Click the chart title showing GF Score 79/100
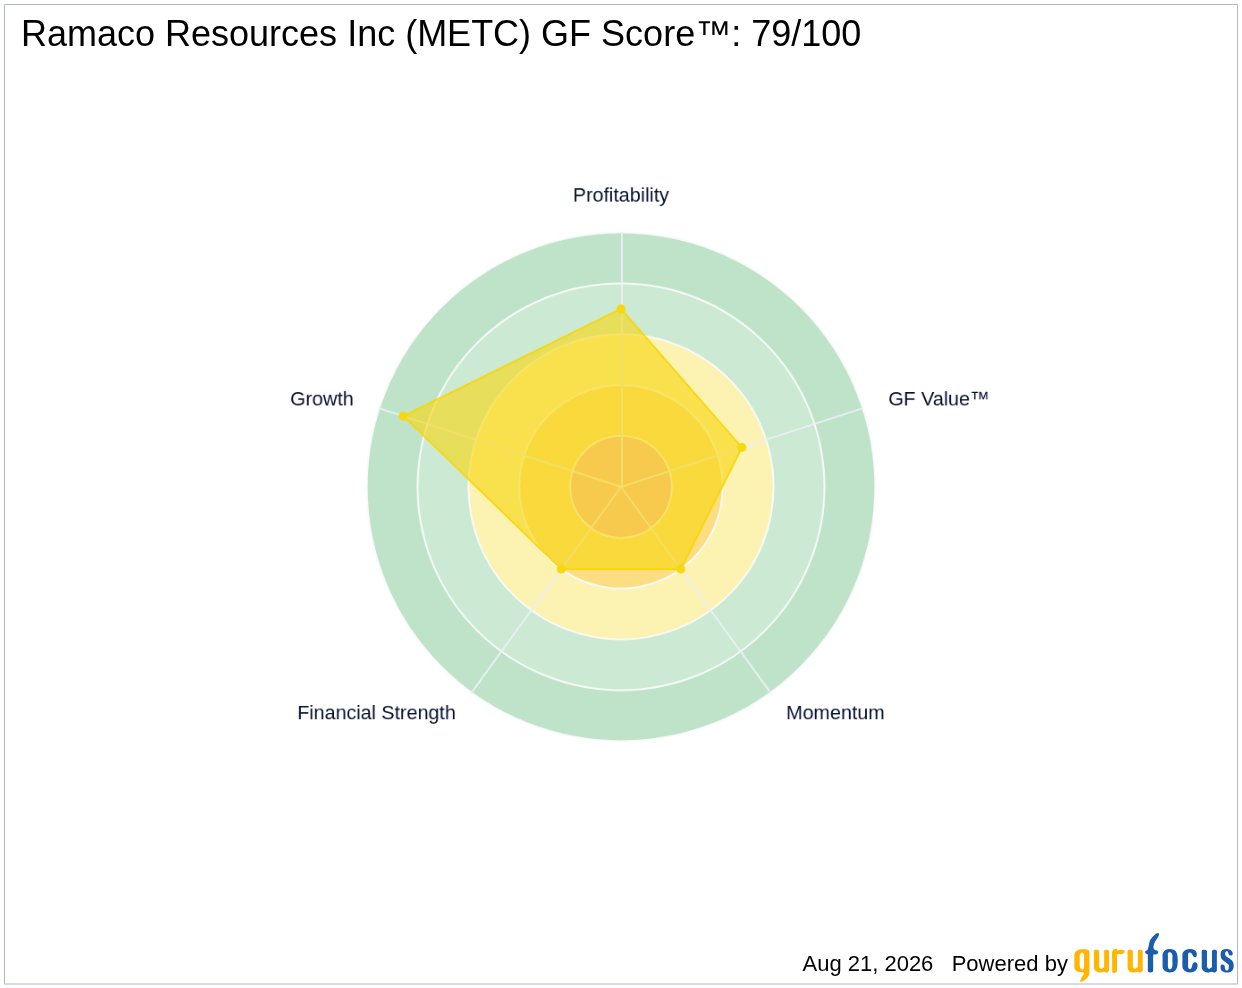 (x=441, y=34)
